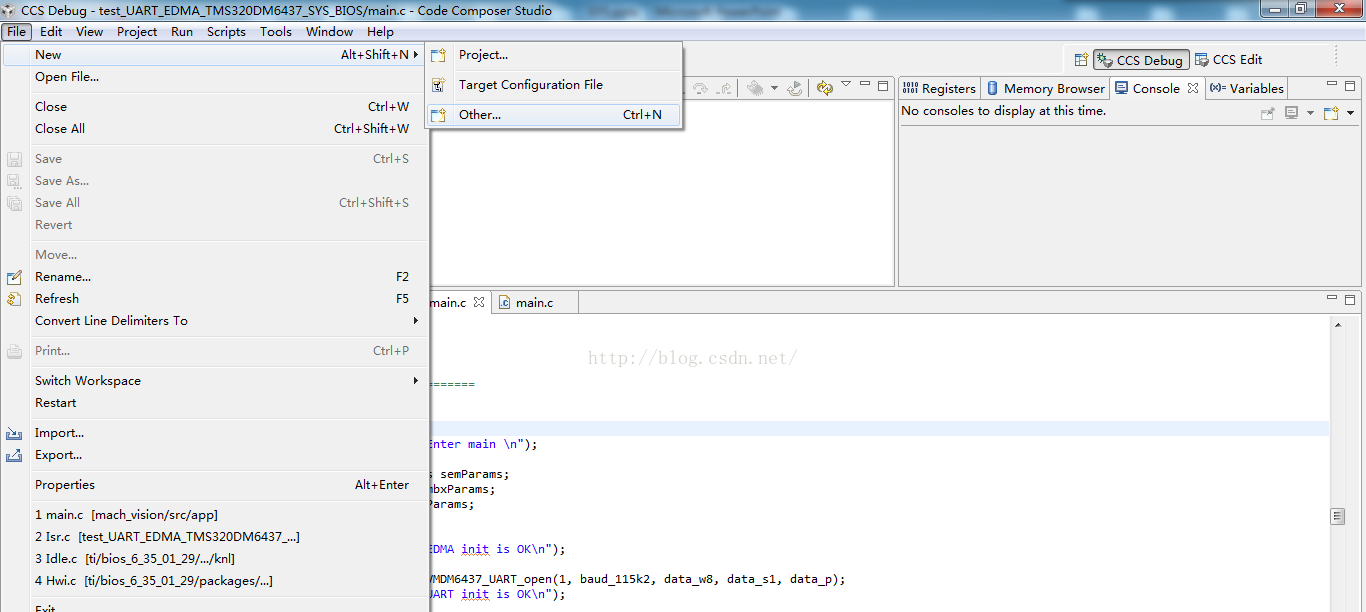Click the editor vertical scrollbar thumb
Viewport: 1366px width, 612px height.
(x=1338, y=516)
